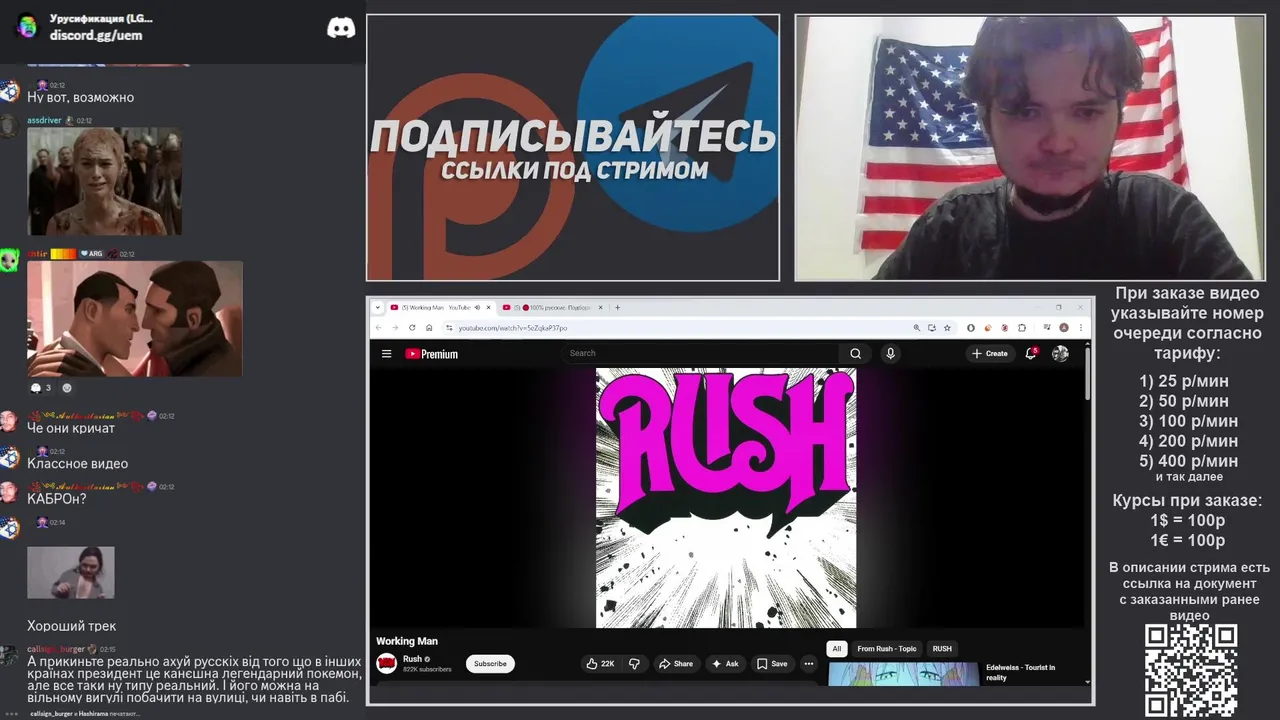Image resolution: width=1280 pixels, height=720 pixels.
Task: Click the 3 reaction under the image
Action: pyautogui.click(x=41, y=388)
